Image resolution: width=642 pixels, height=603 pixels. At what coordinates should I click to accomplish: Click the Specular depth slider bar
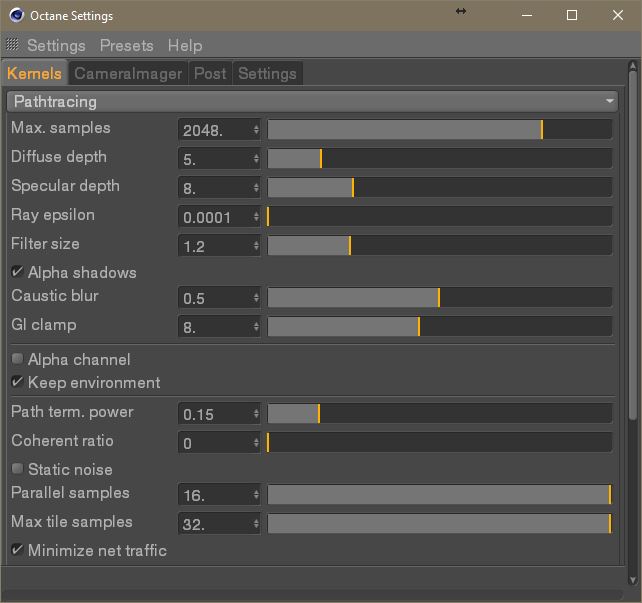(x=439, y=188)
